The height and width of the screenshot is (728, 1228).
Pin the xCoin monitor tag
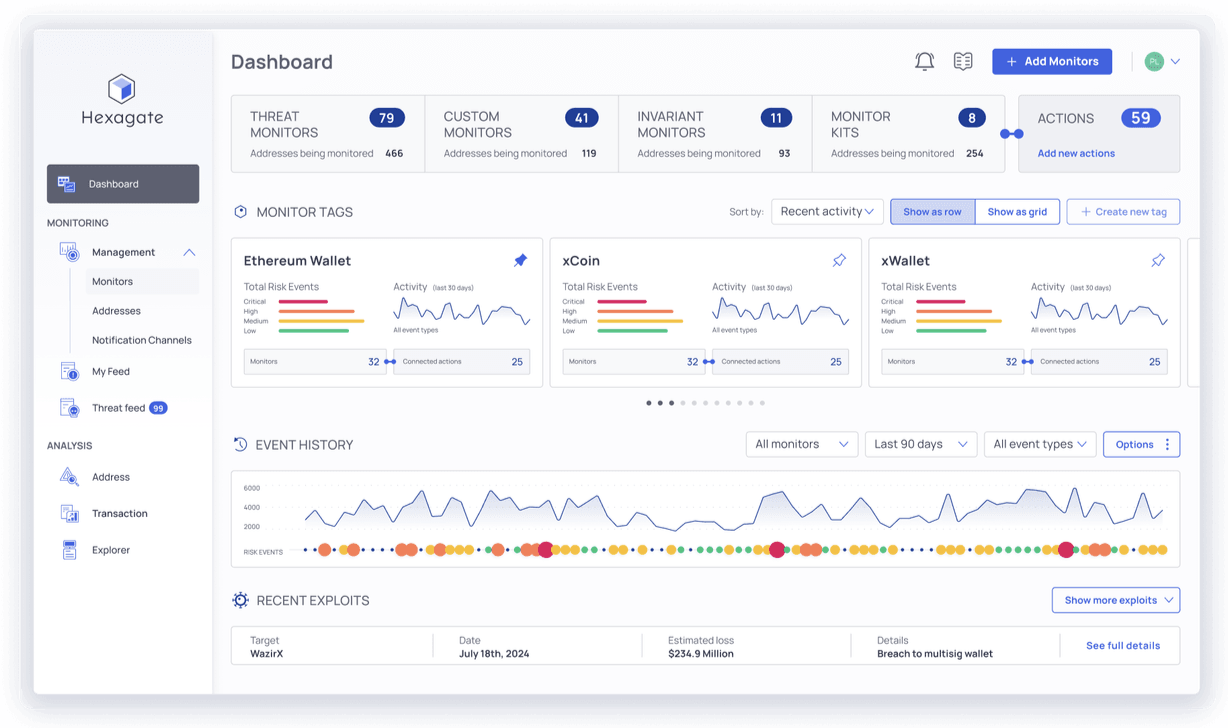click(x=839, y=260)
